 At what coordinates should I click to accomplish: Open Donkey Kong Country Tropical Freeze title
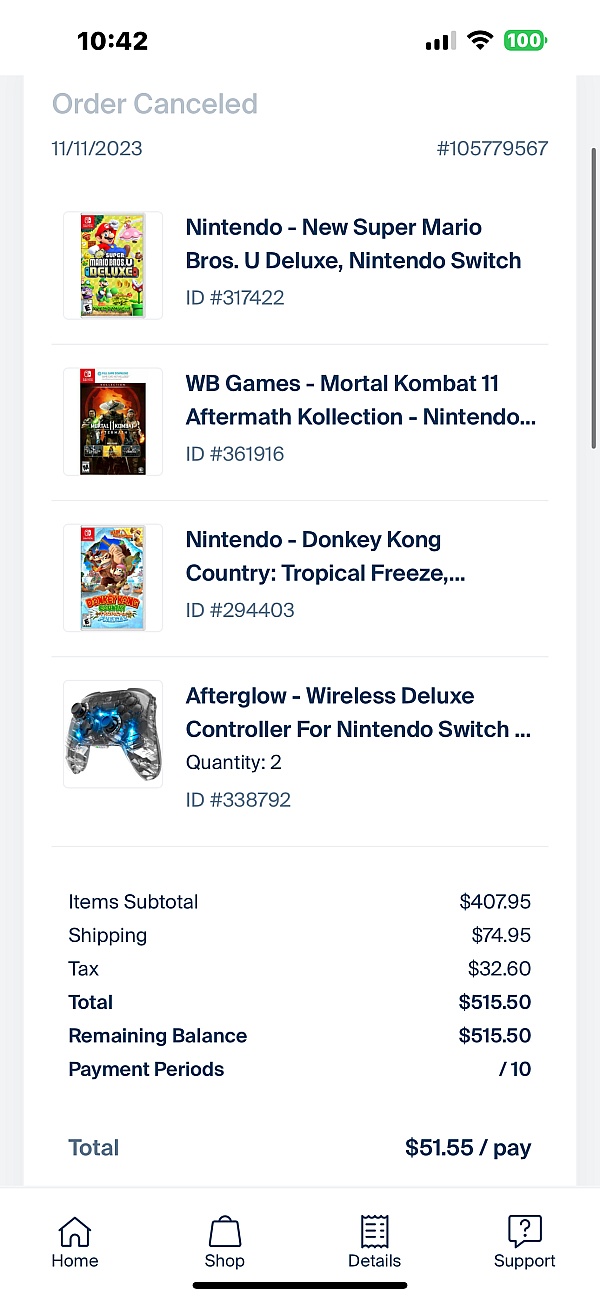[325, 556]
